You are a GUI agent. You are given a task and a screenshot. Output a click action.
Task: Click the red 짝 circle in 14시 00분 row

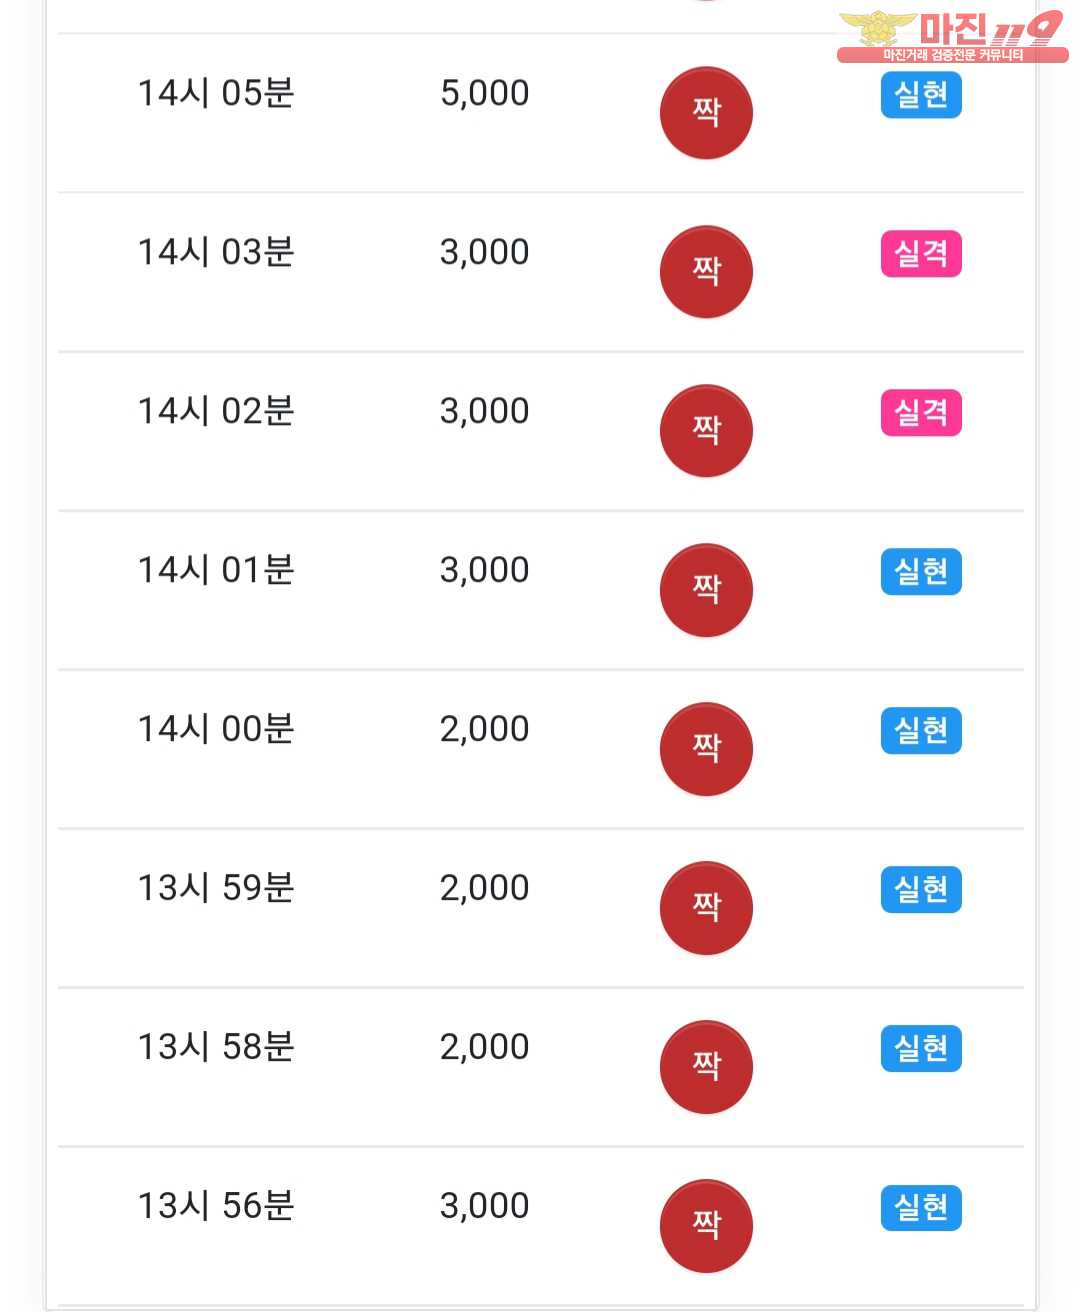coord(706,749)
